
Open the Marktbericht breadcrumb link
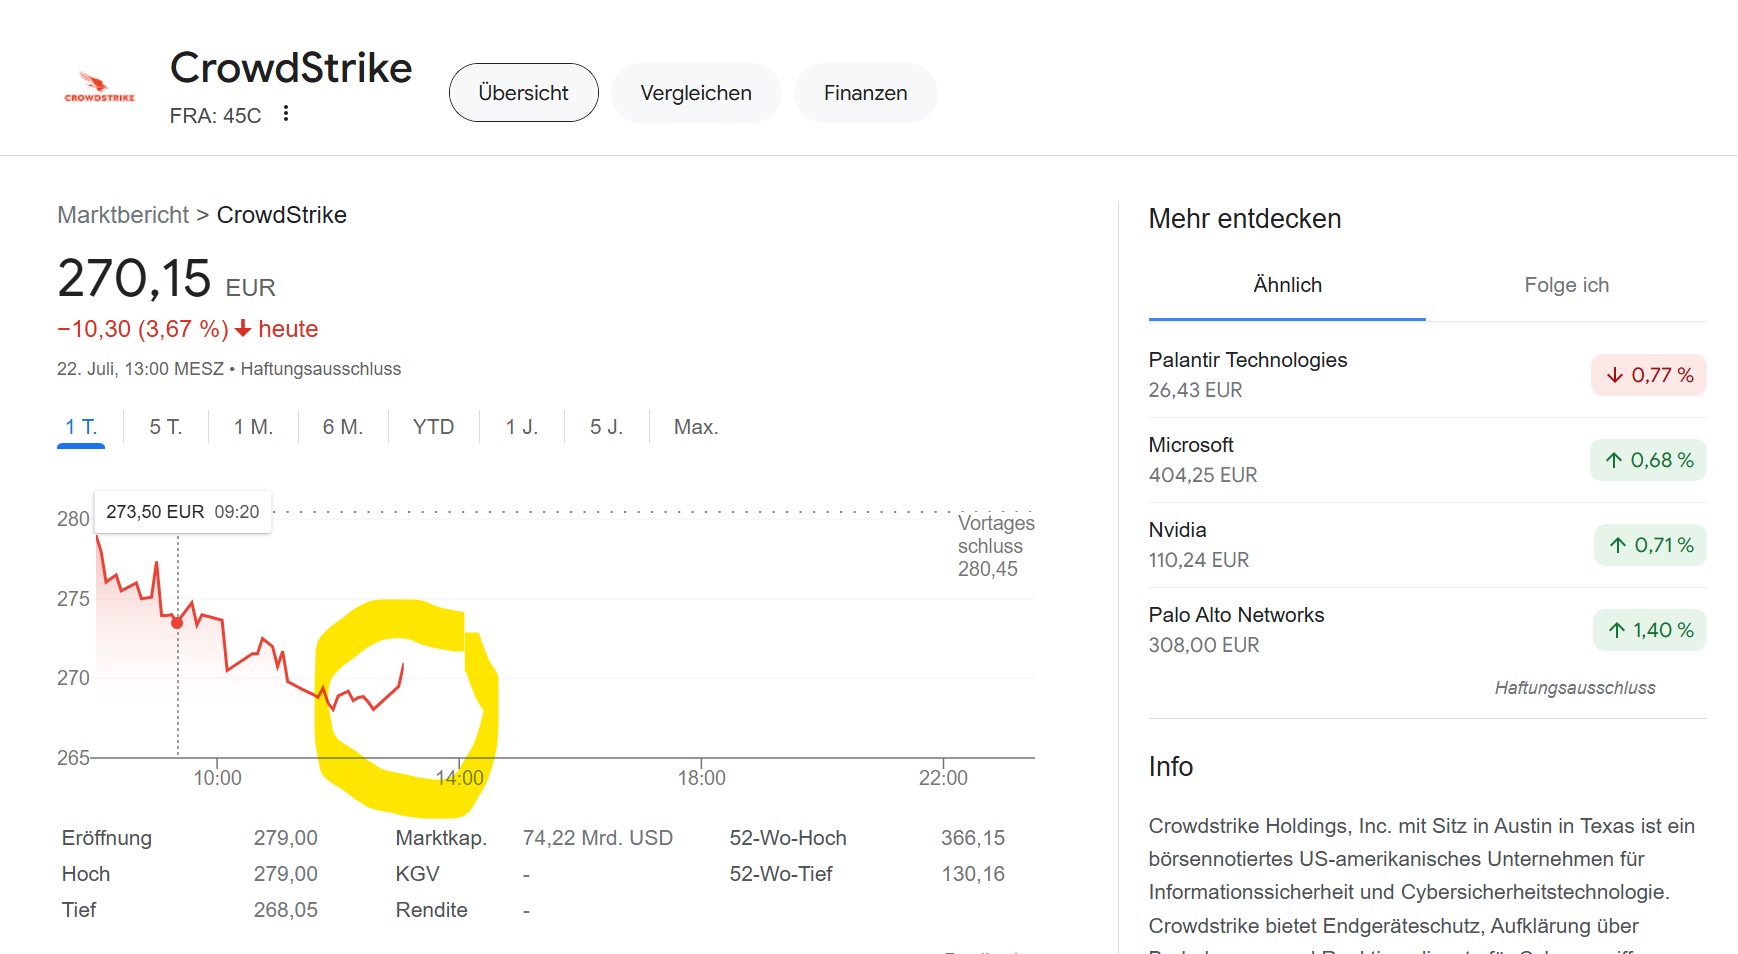[x=123, y=215]
